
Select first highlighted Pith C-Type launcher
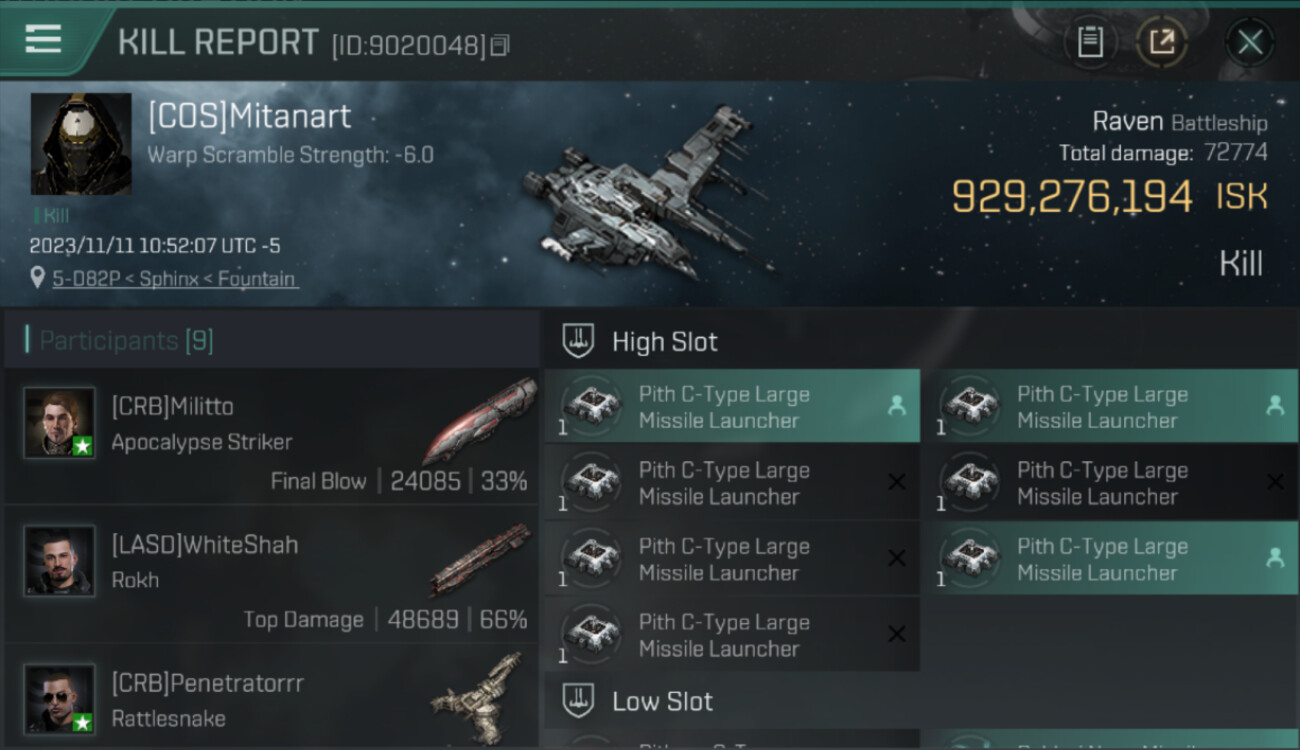coord(732,406)
